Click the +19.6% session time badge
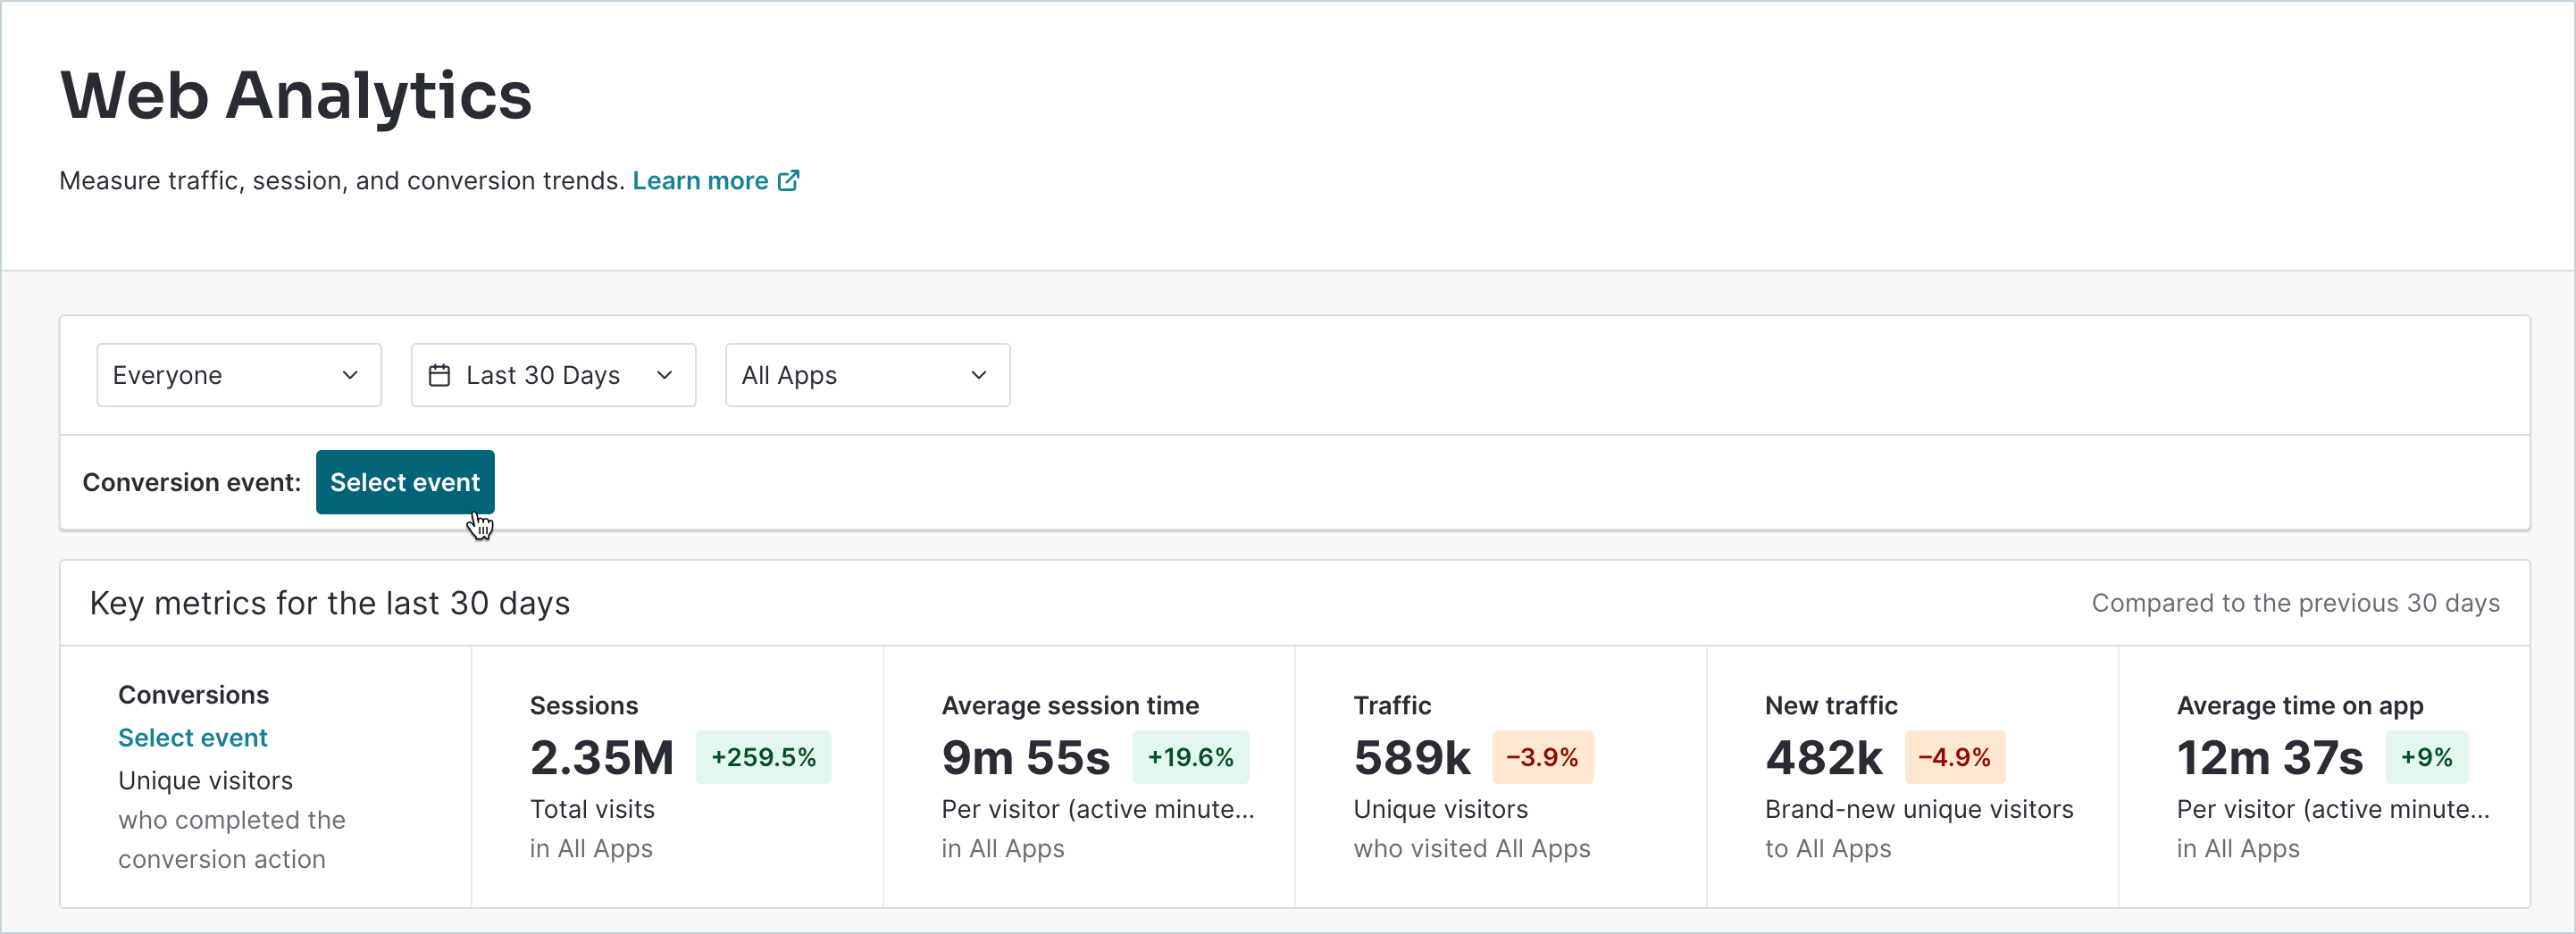This screenshot has width=2576, height=934. (x=1190, y=757)
